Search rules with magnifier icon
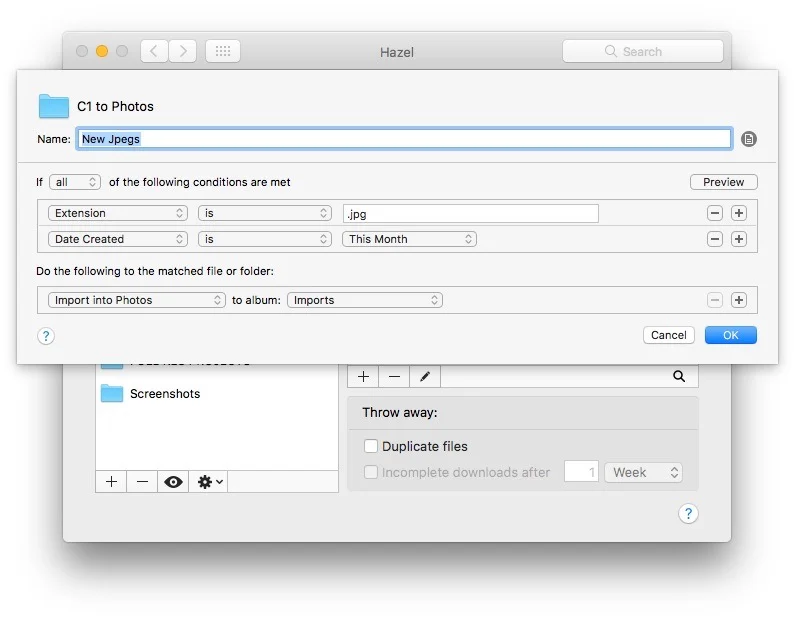The width and height of the screenshot is (795, 622). [679, 376]
